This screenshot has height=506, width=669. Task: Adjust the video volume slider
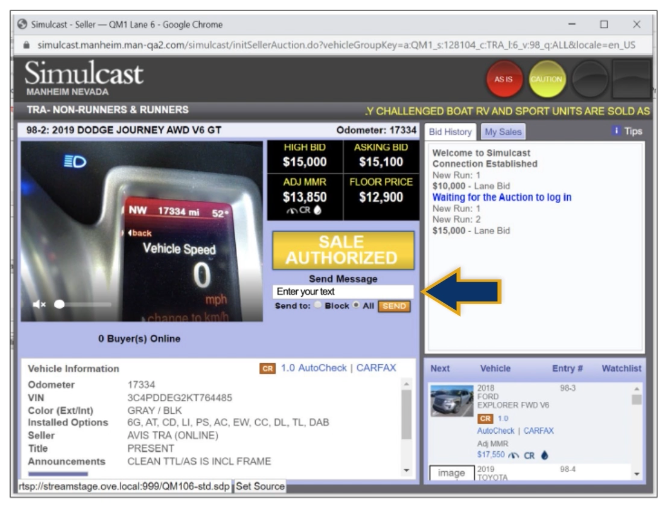coord(81,304)
